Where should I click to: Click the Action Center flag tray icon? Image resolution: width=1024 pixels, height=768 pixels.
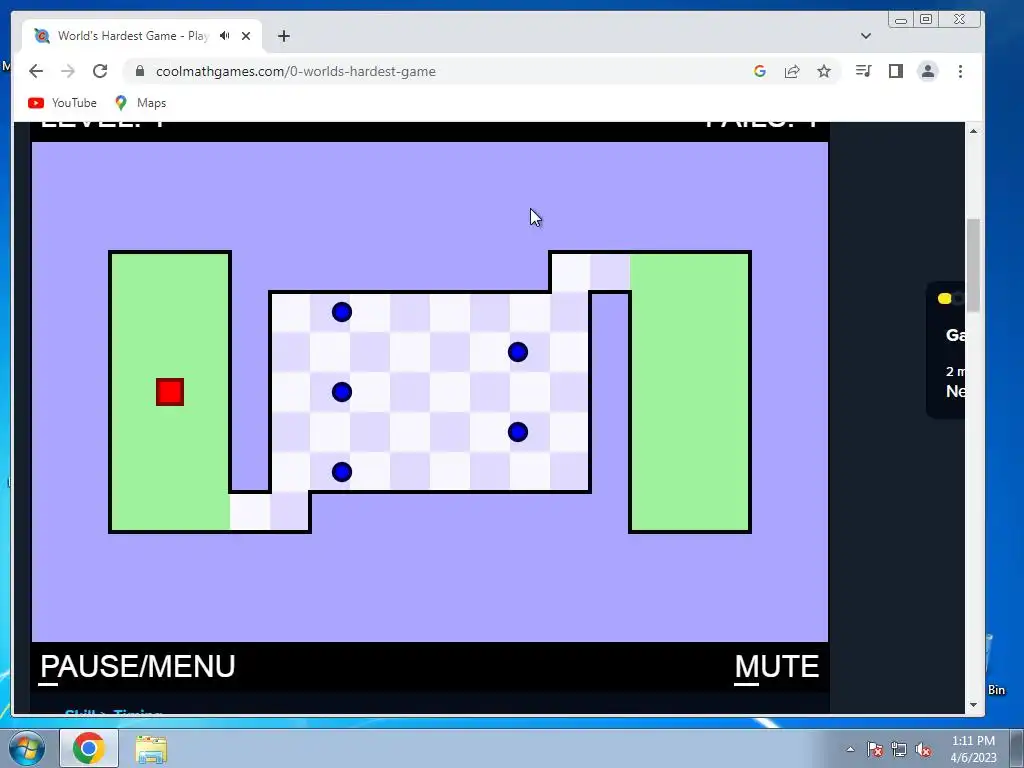tap(875, 750)
